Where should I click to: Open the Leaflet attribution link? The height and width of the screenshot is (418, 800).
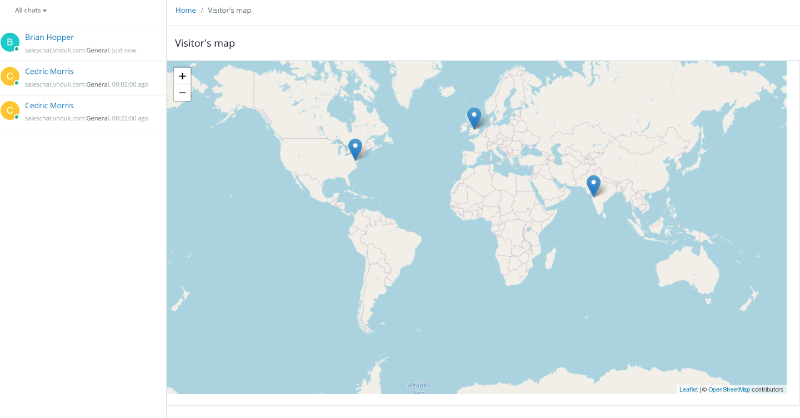point(688,389)
